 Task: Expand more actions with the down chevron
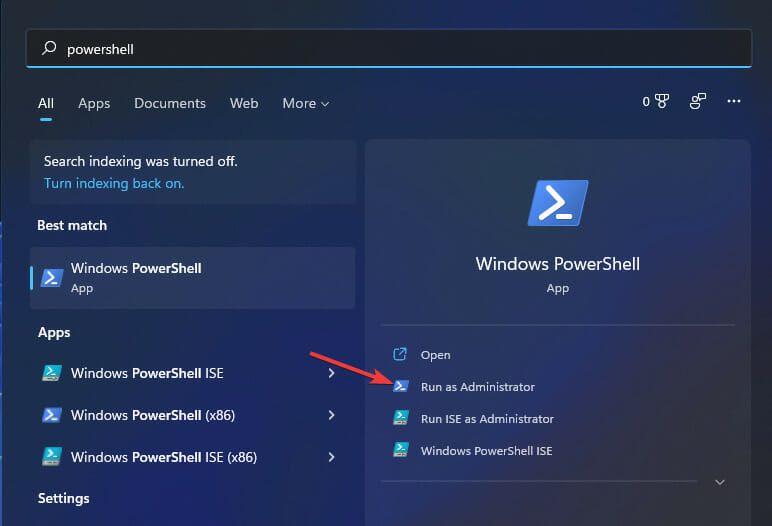[x=720, y=482]
